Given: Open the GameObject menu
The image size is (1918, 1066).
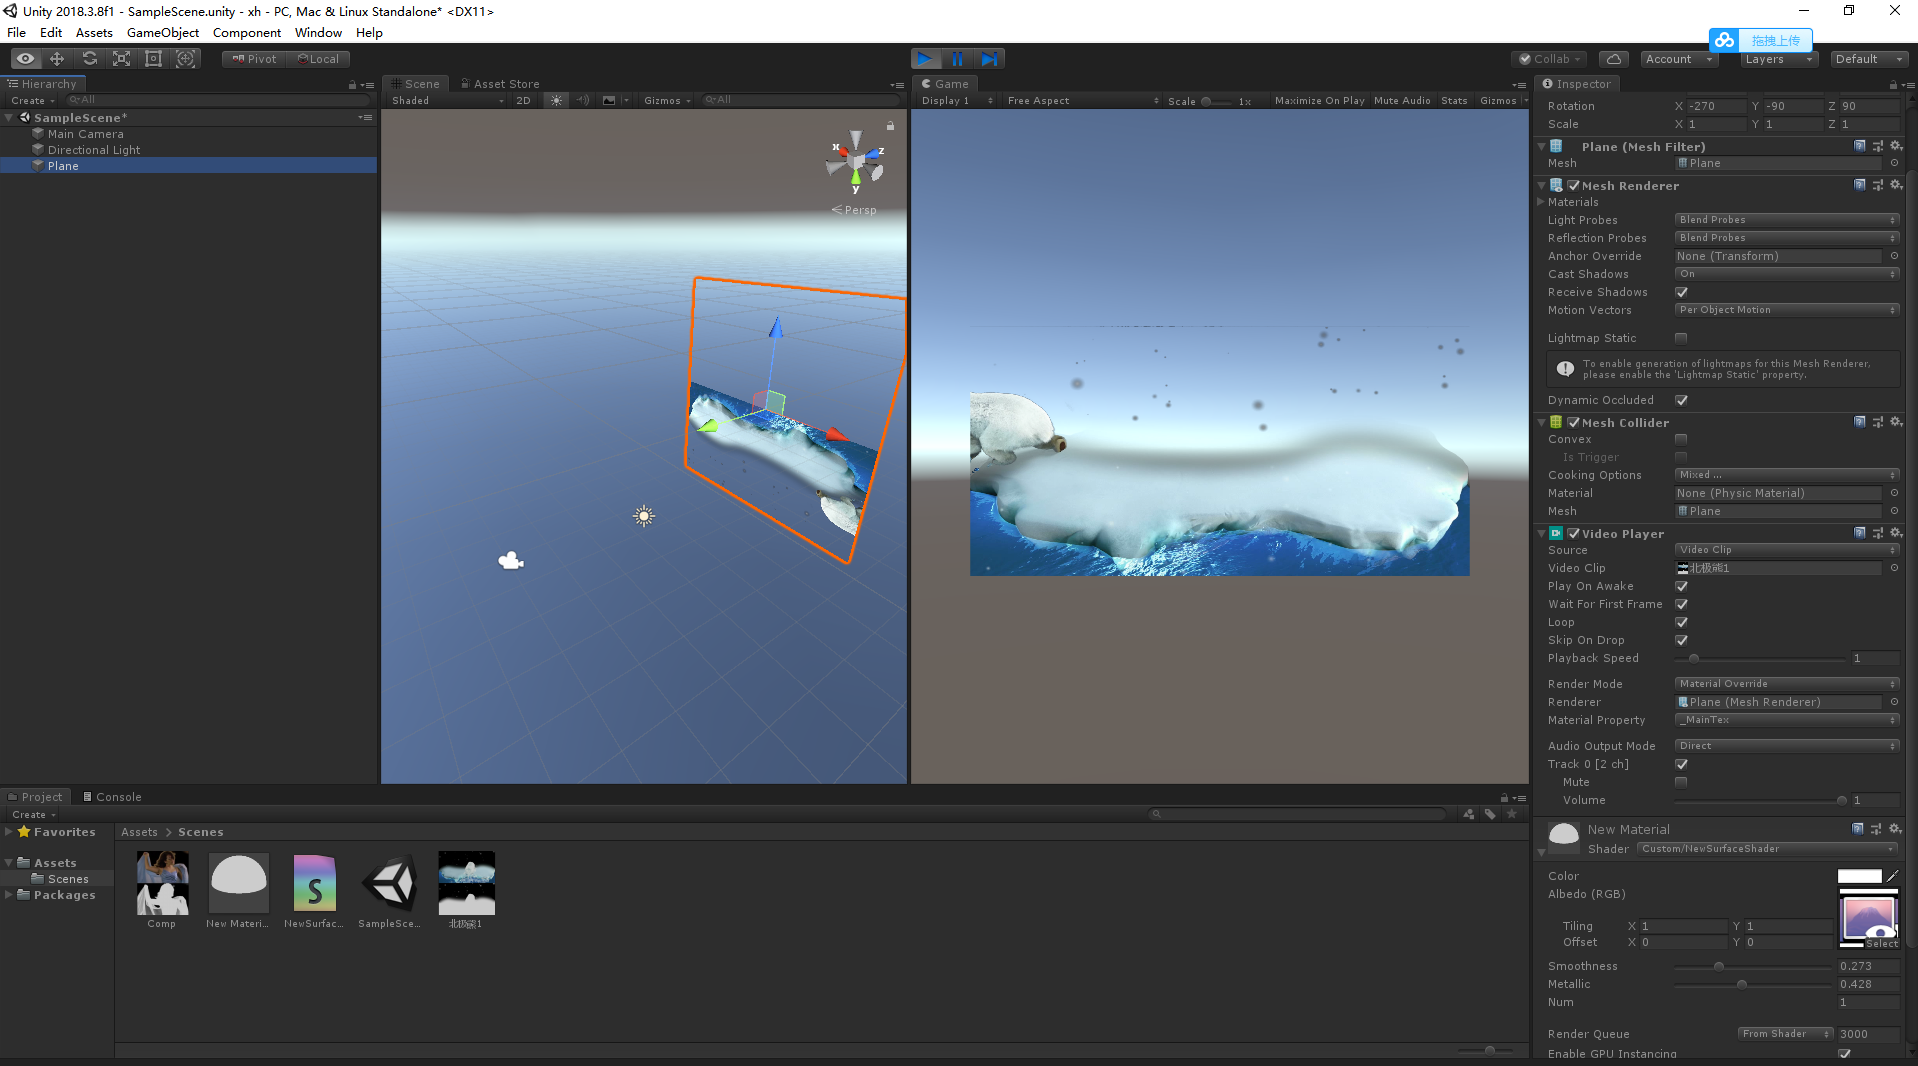Looking at the screenshot, I should point(162,32).
